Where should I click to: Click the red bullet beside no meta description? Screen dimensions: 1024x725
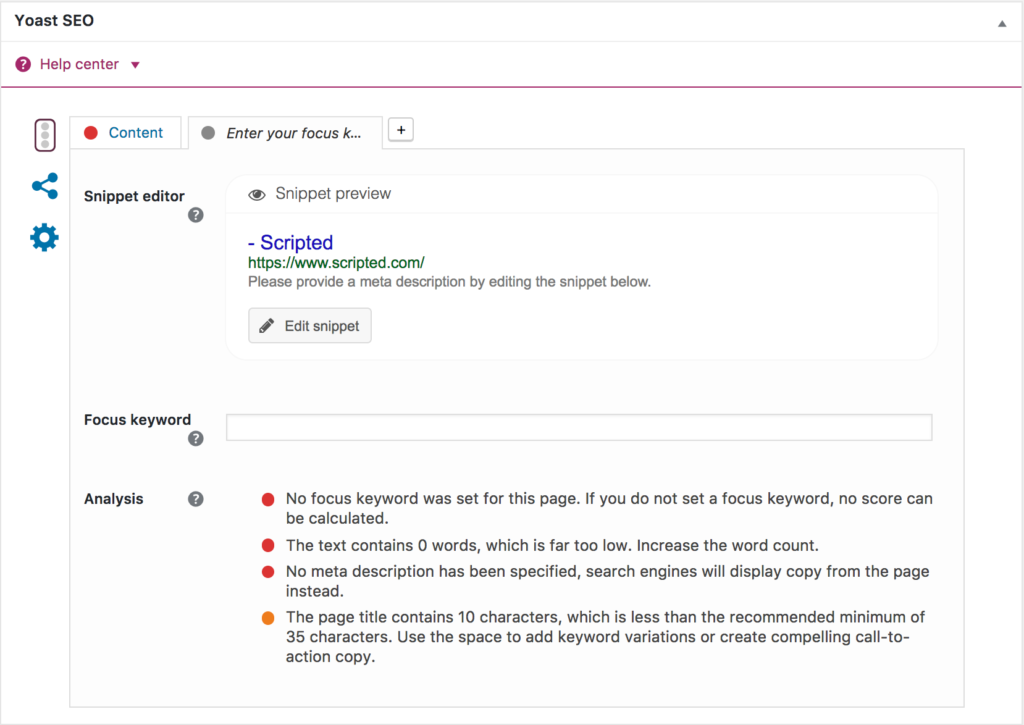click(x=268, y=572)
